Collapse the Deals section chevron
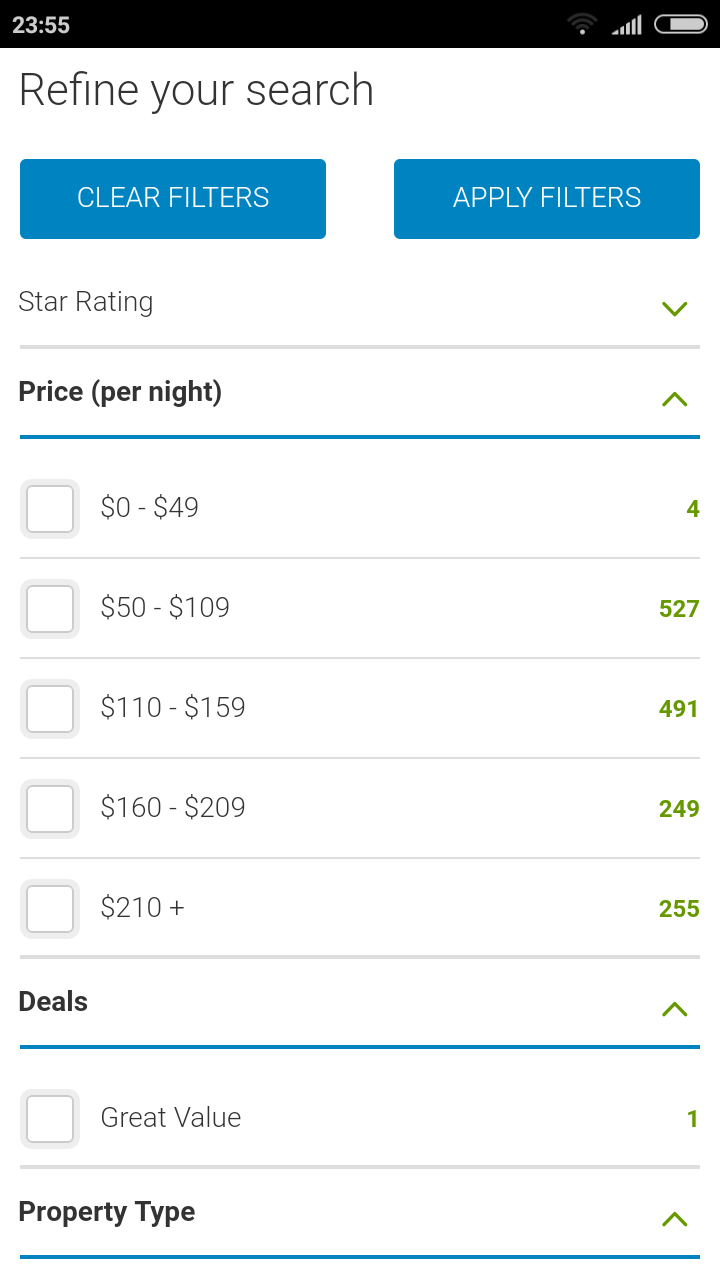720x1280 pixels. 675,1009
